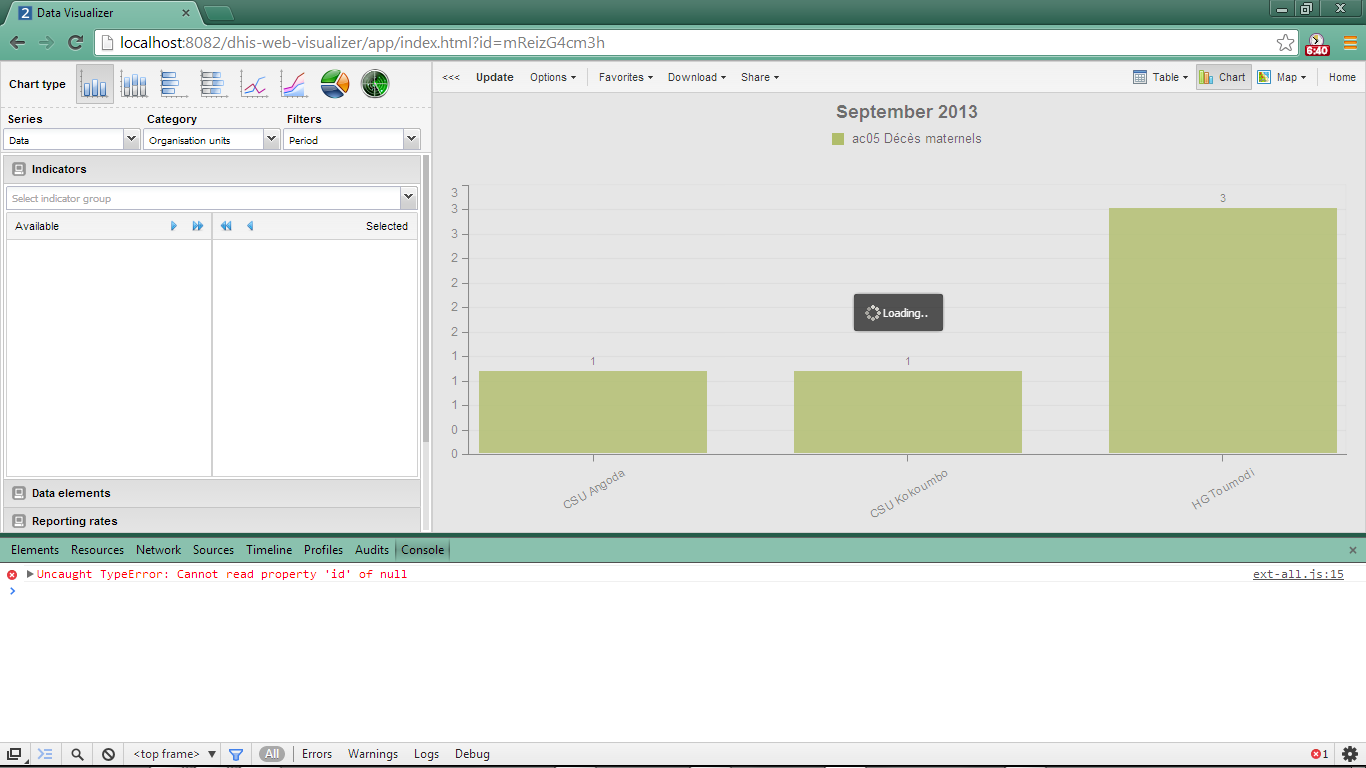
Task: Select the stacked column chart type
Action: (x=134, y=85)
